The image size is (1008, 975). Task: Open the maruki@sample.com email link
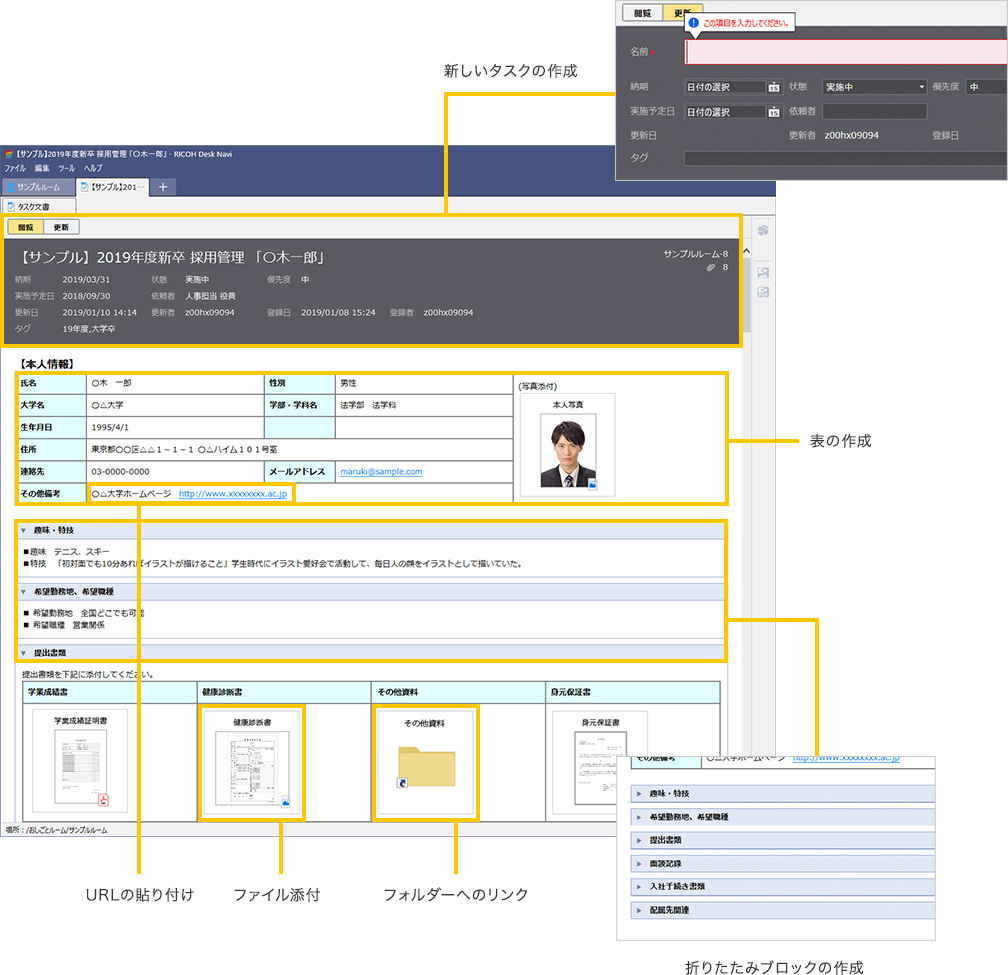tap(381, 472)
